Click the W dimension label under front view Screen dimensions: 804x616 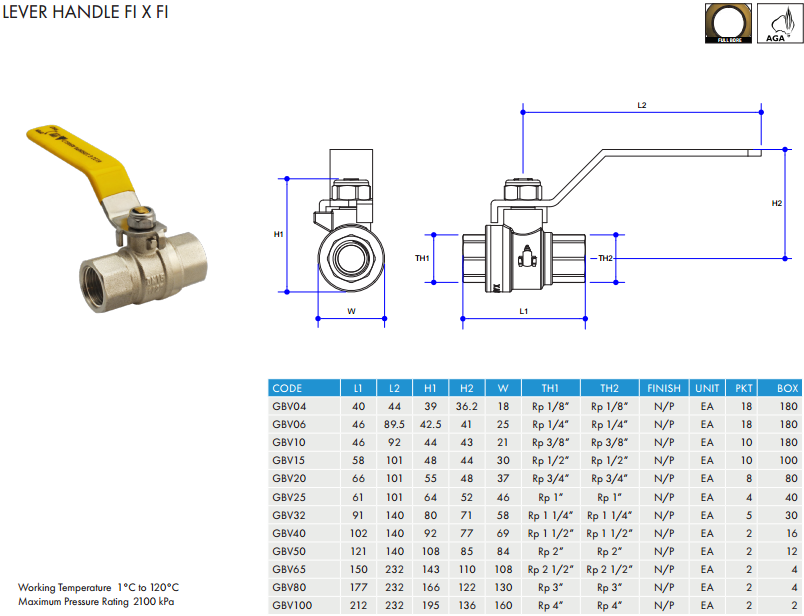pos(351,311)
